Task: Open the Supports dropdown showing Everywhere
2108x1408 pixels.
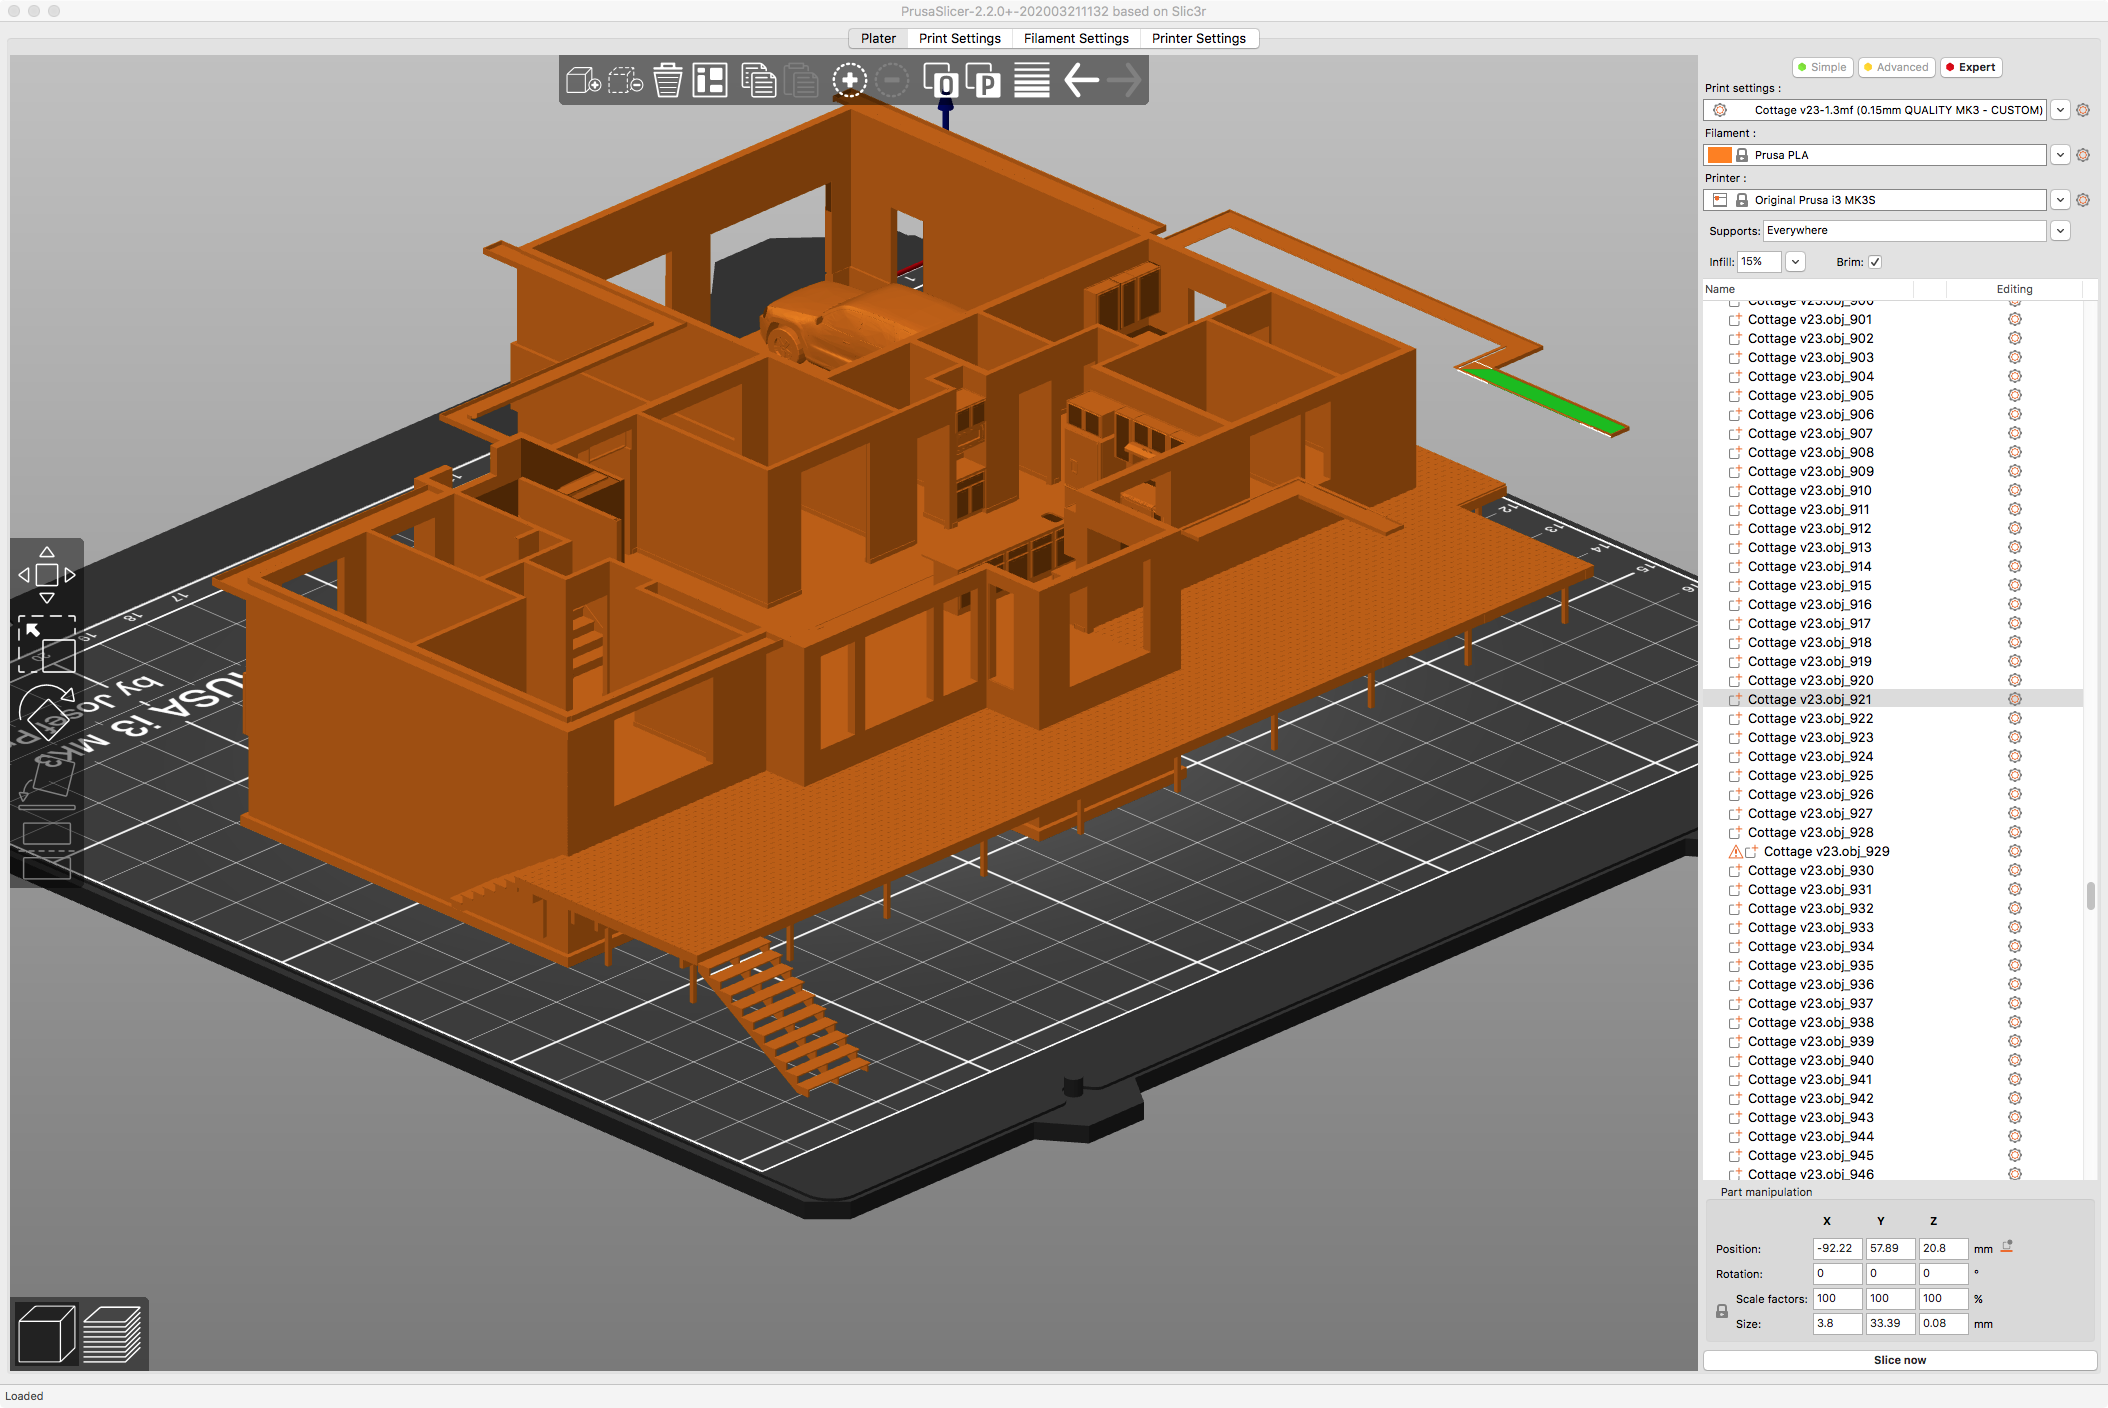Action: [2060, 231]
